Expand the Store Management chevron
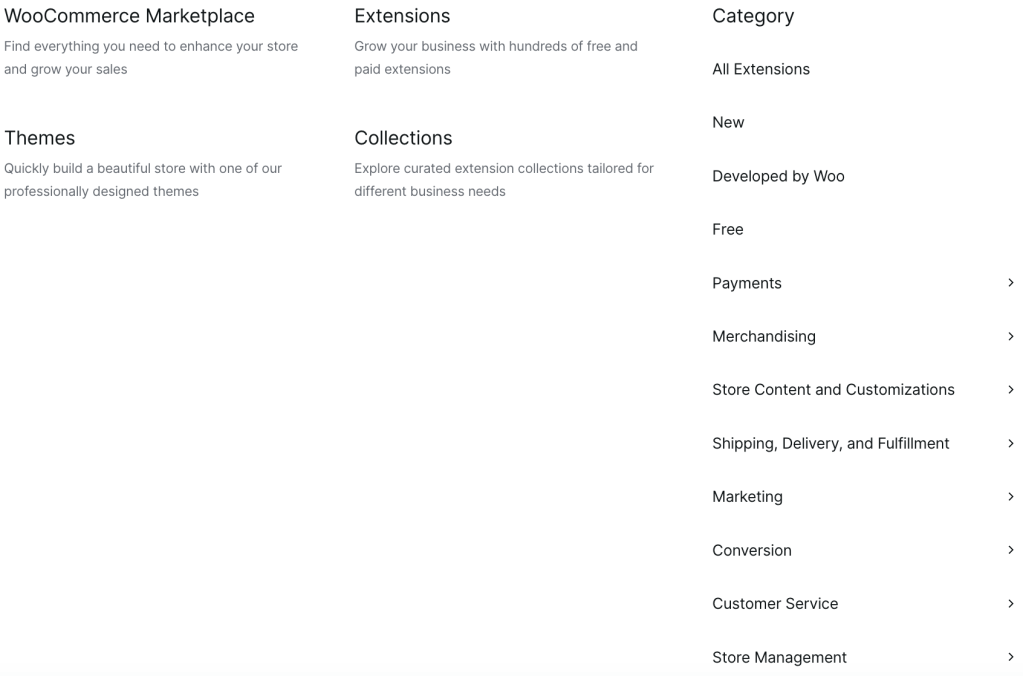 (x=1011, y=657)
